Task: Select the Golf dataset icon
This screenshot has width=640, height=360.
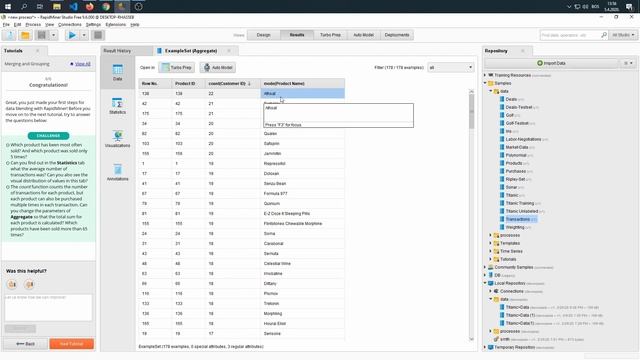Action: click(502, 115)
